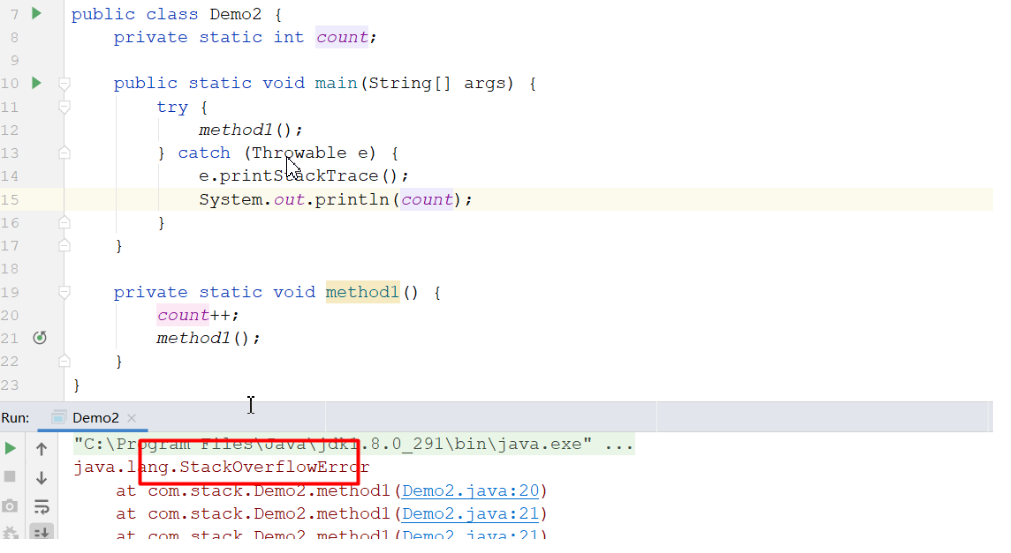Collapse the main method at line 10

click(64, 83)
